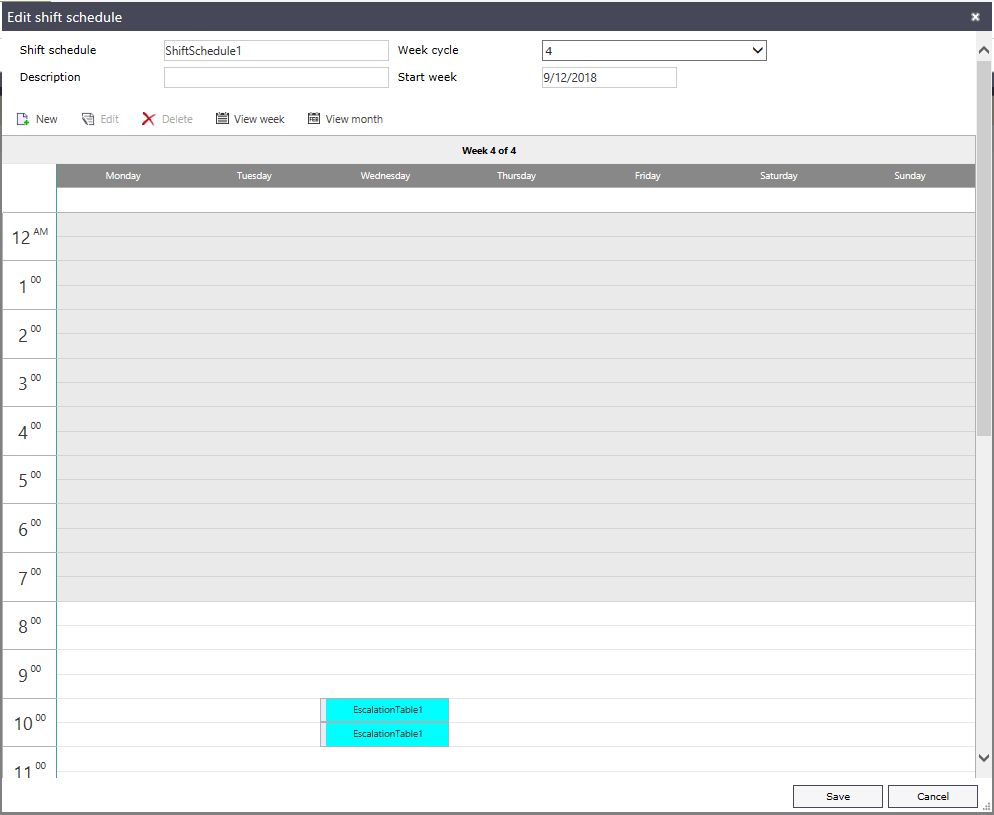The width and height of the screenshot is (994, 815).
Task: Click the dialog resize grip corner
Action: [986, 806]
